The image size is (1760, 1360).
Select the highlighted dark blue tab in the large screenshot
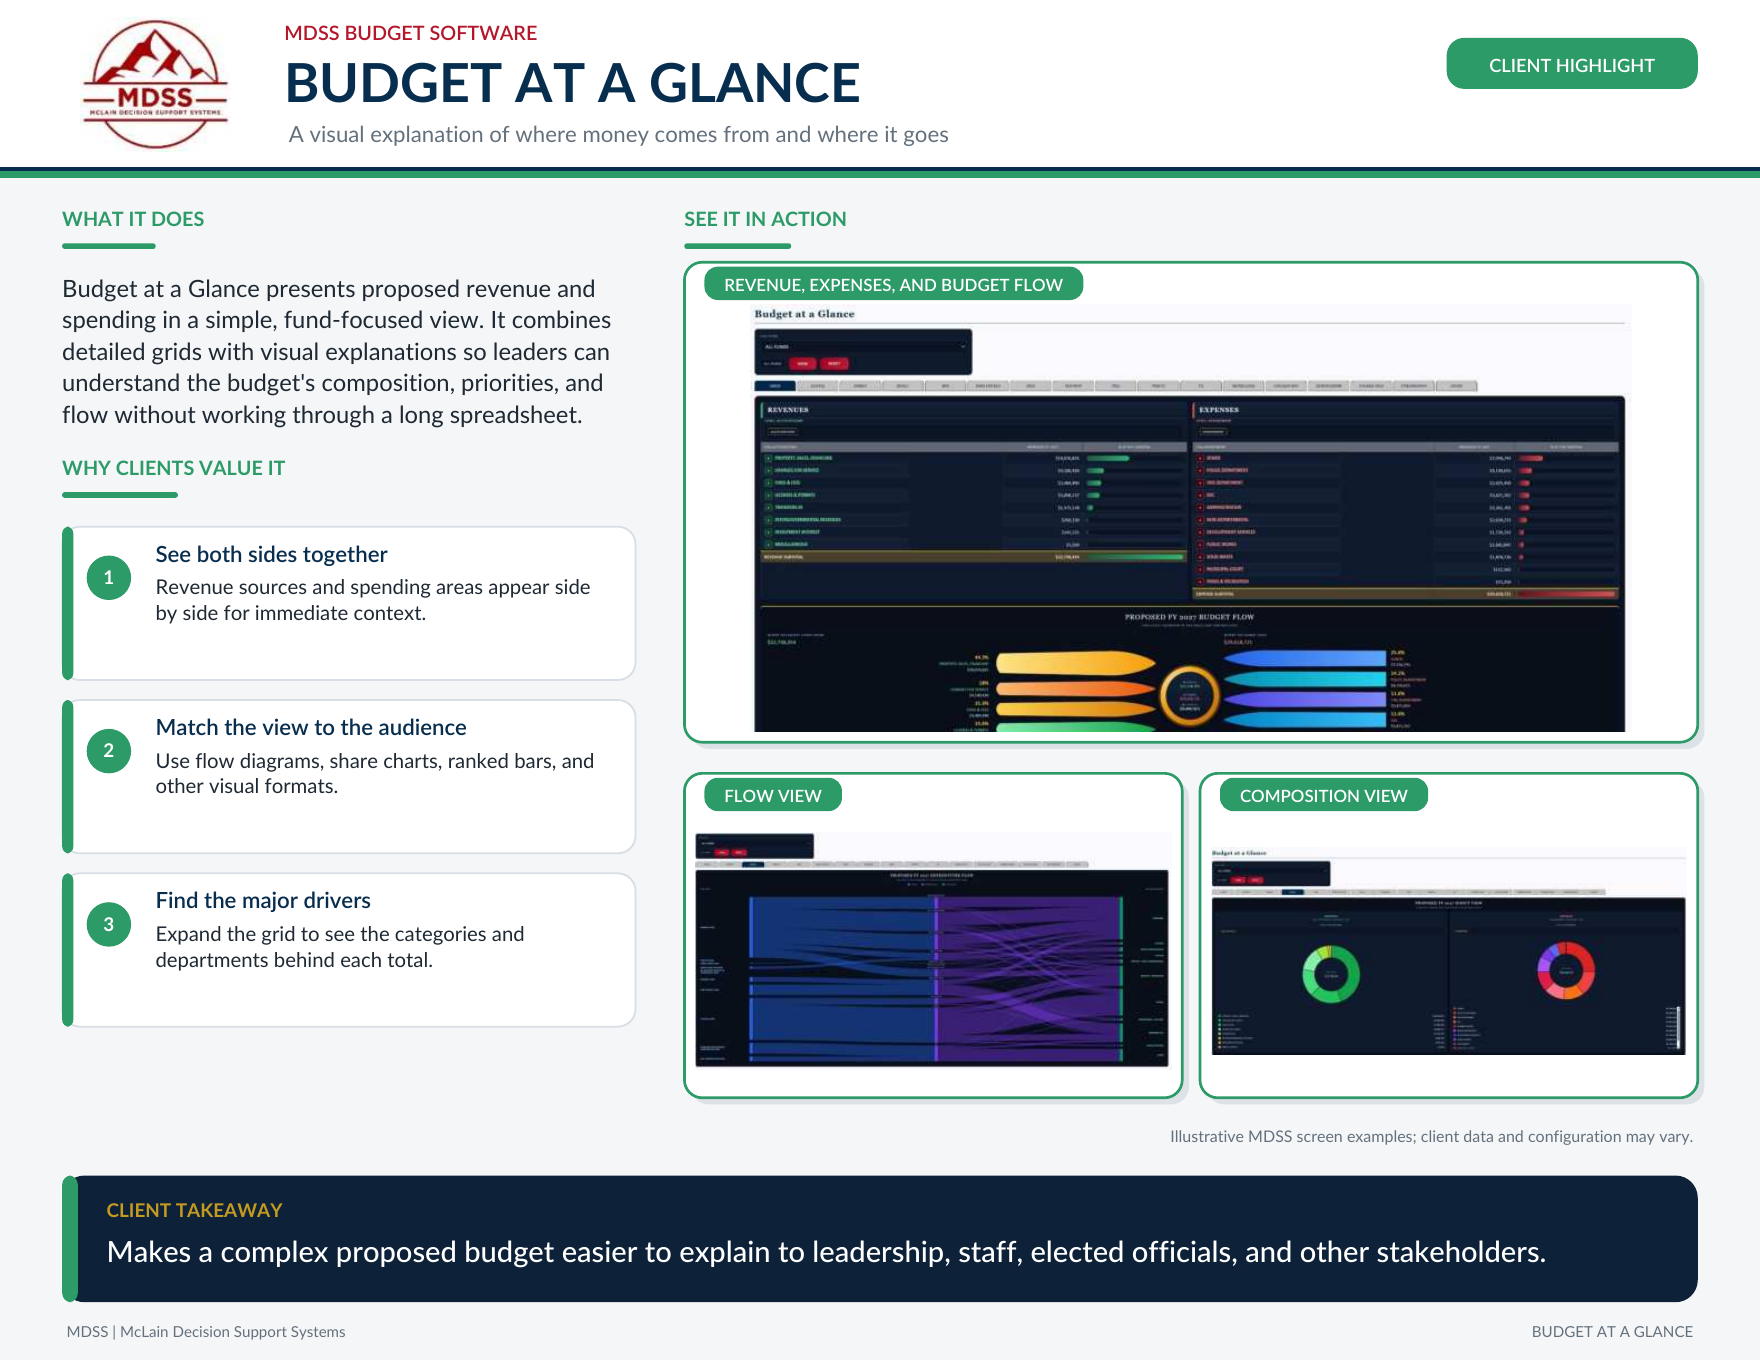[775, 386]
